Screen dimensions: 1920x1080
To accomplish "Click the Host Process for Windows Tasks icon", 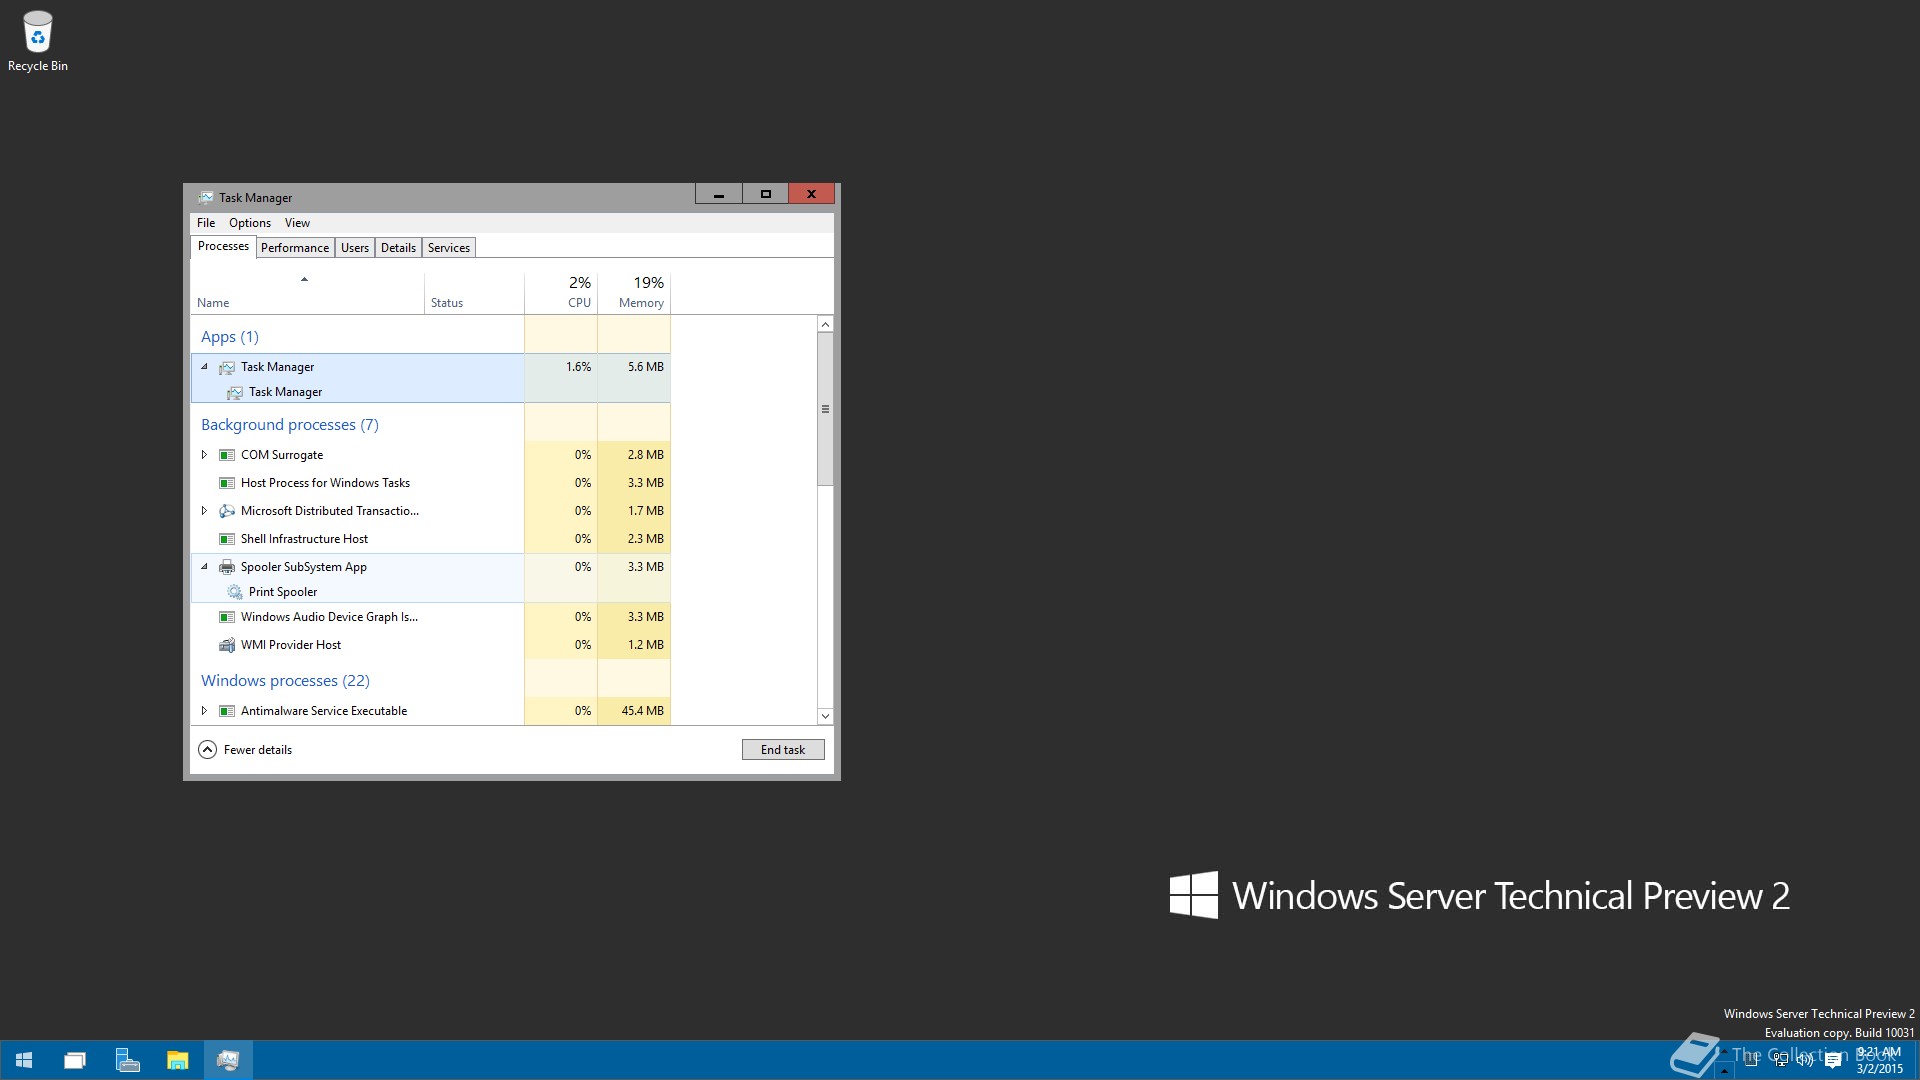I will pos(227,483).
